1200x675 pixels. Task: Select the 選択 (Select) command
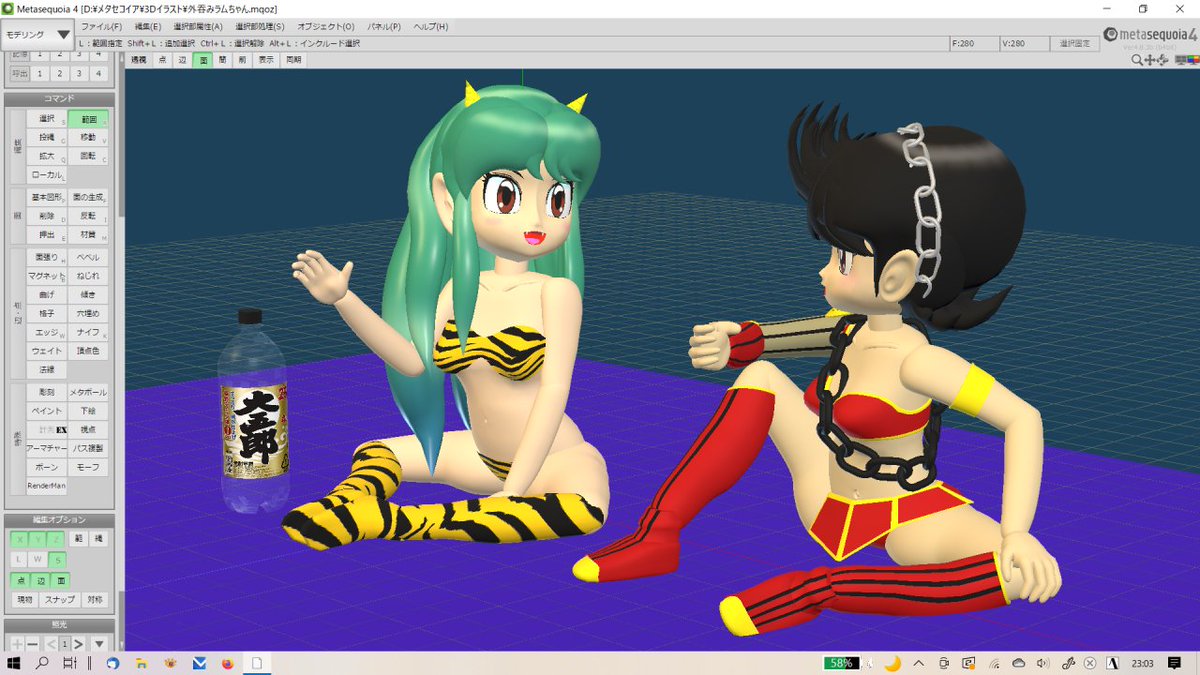46,119
